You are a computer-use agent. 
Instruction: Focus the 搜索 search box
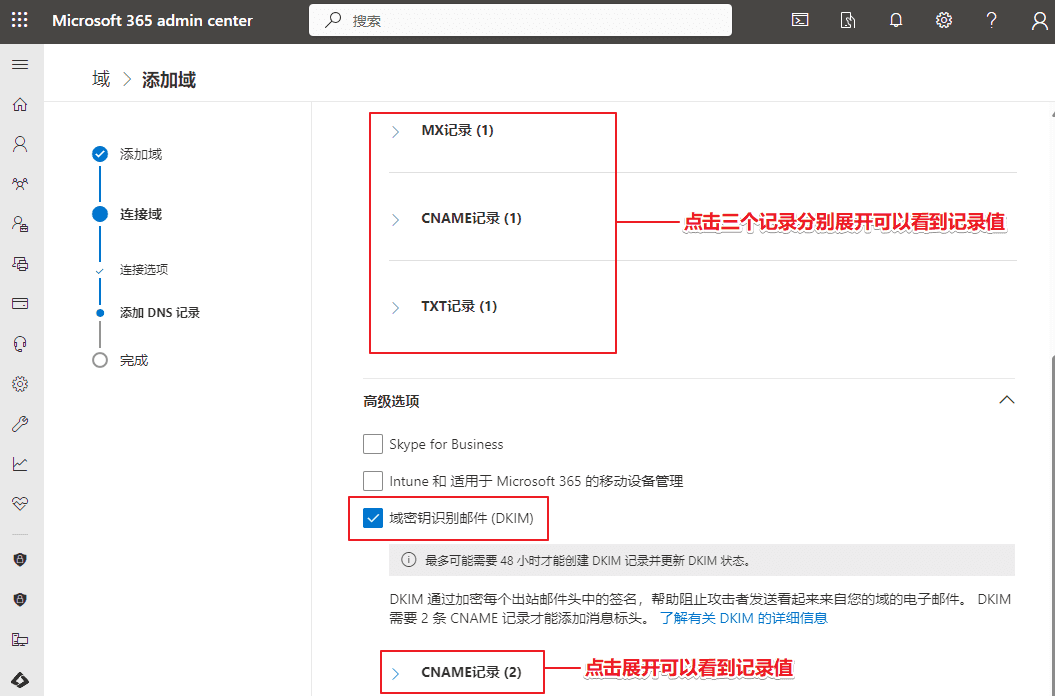520,20
